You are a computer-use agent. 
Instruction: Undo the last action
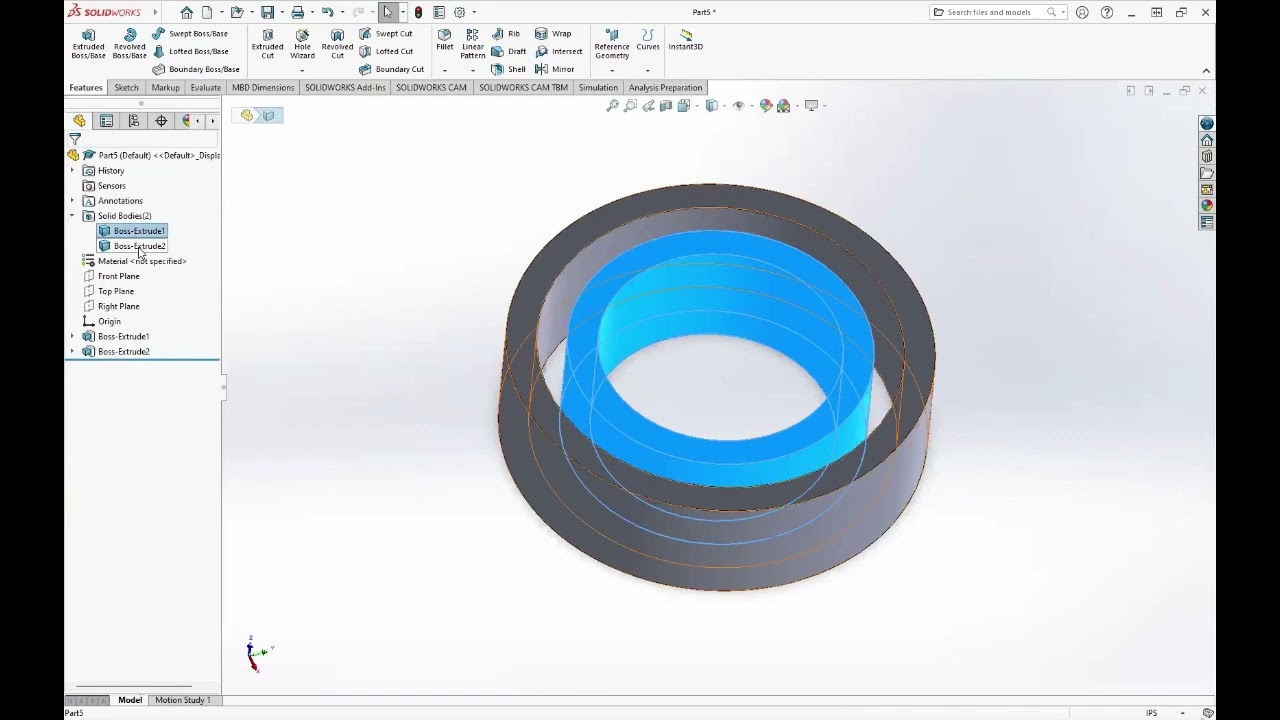pos(327,12)
